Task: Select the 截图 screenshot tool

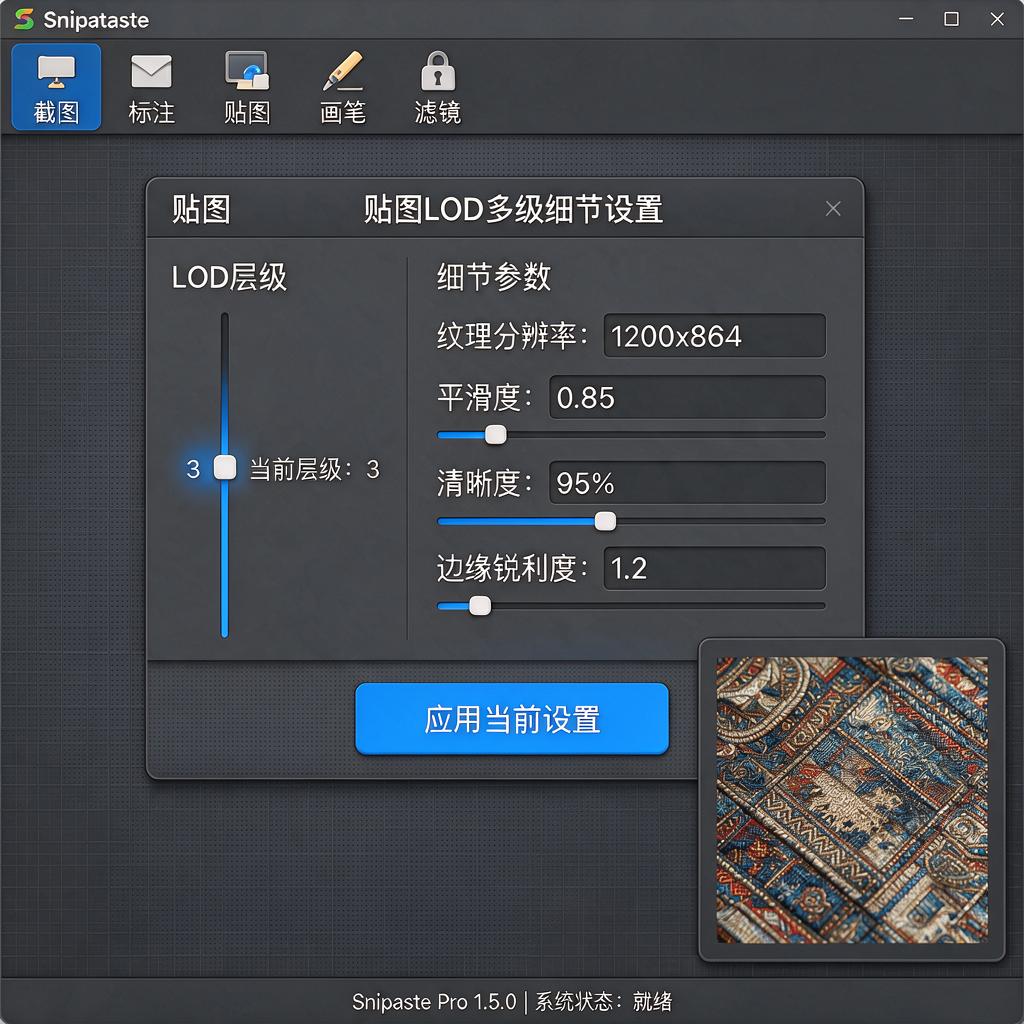Action: point(56,87)
